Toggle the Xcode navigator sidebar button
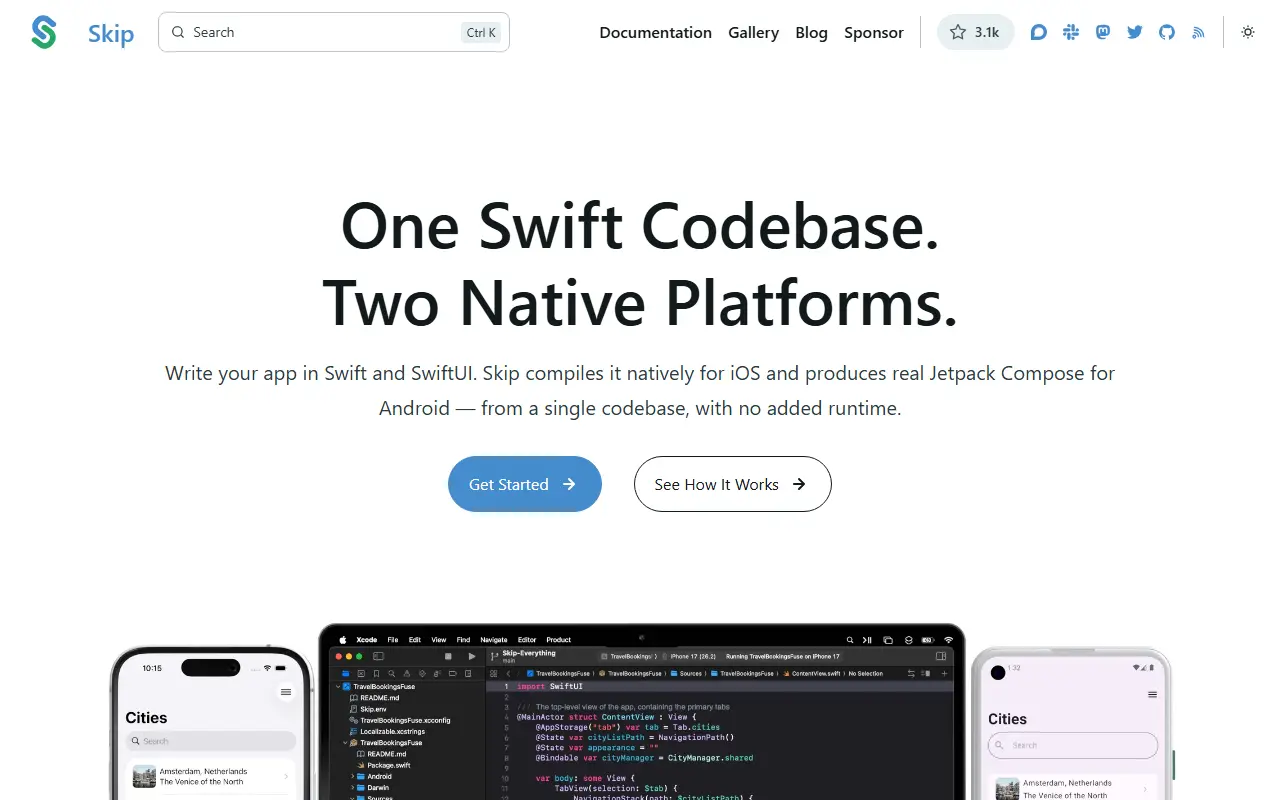This screenshot has height=800, width=1280. [378, 656]
